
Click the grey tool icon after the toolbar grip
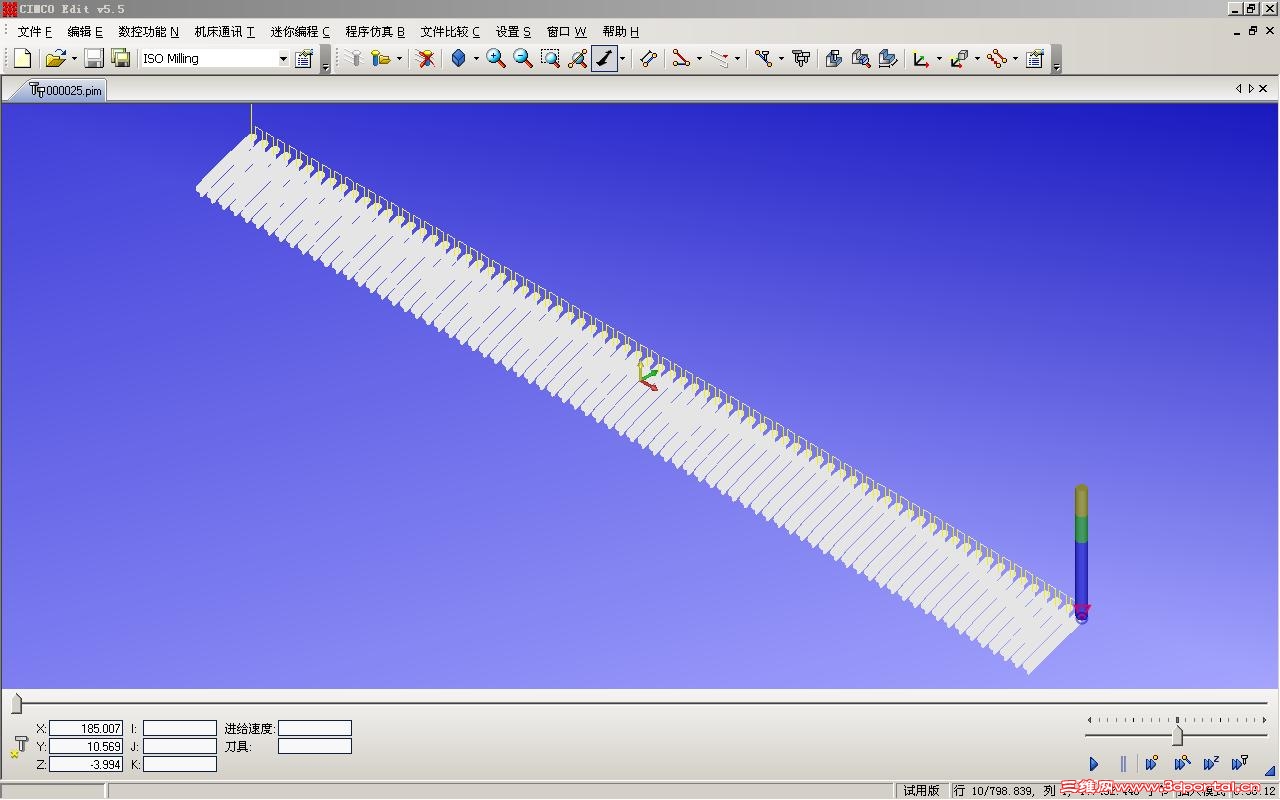click(353, 58)
